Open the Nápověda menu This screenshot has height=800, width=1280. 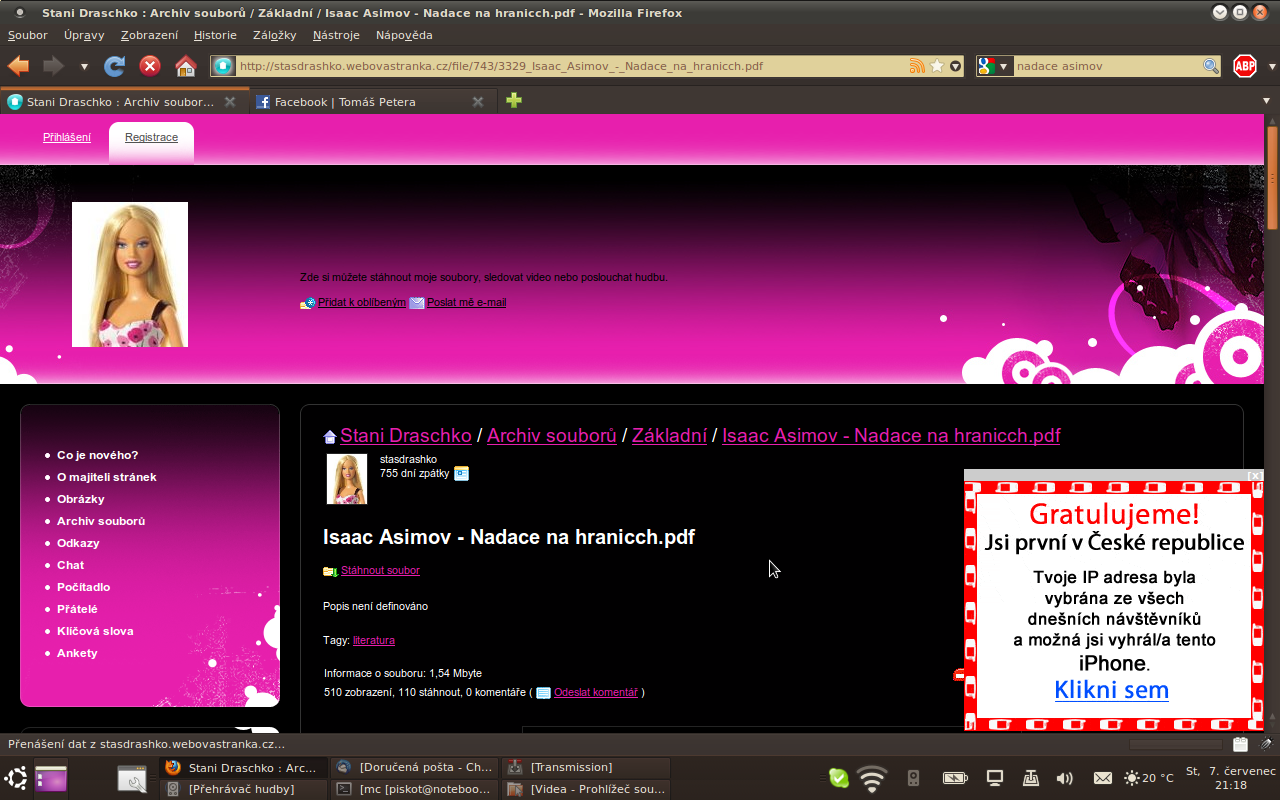404,35
